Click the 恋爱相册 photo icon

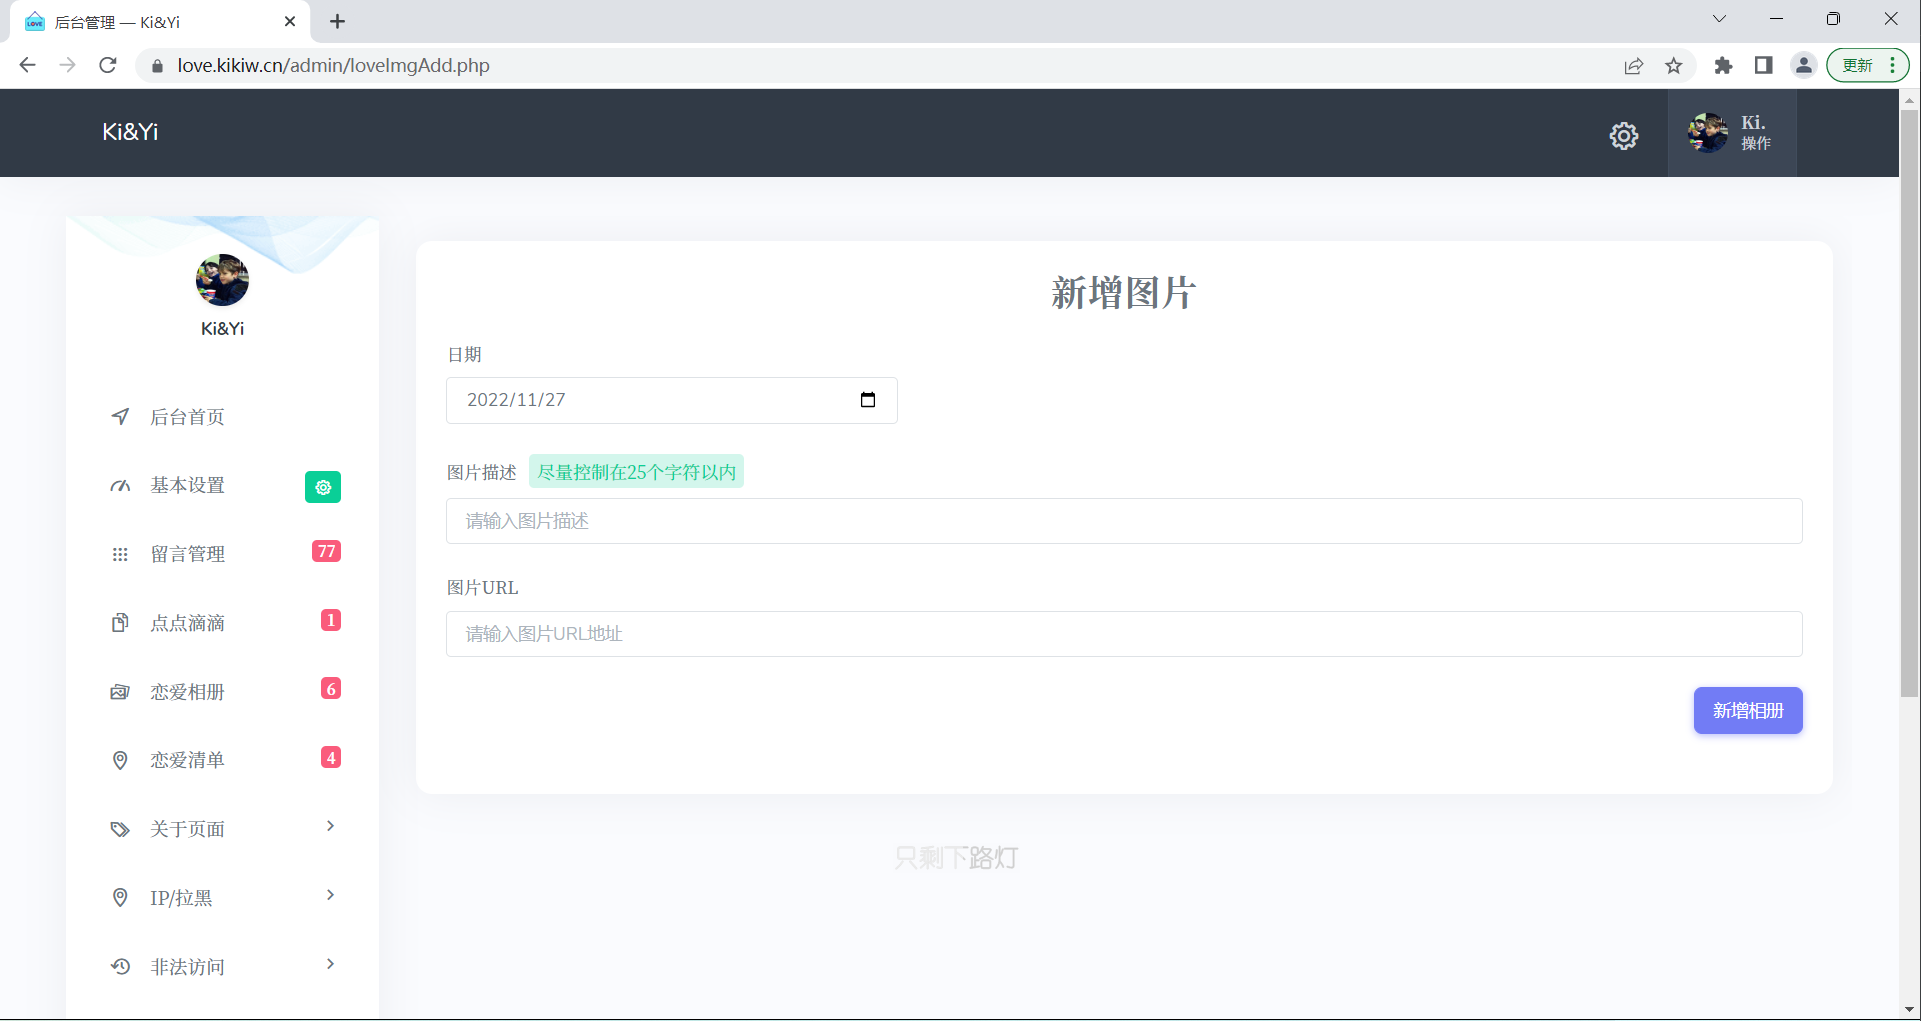(120, 692)
